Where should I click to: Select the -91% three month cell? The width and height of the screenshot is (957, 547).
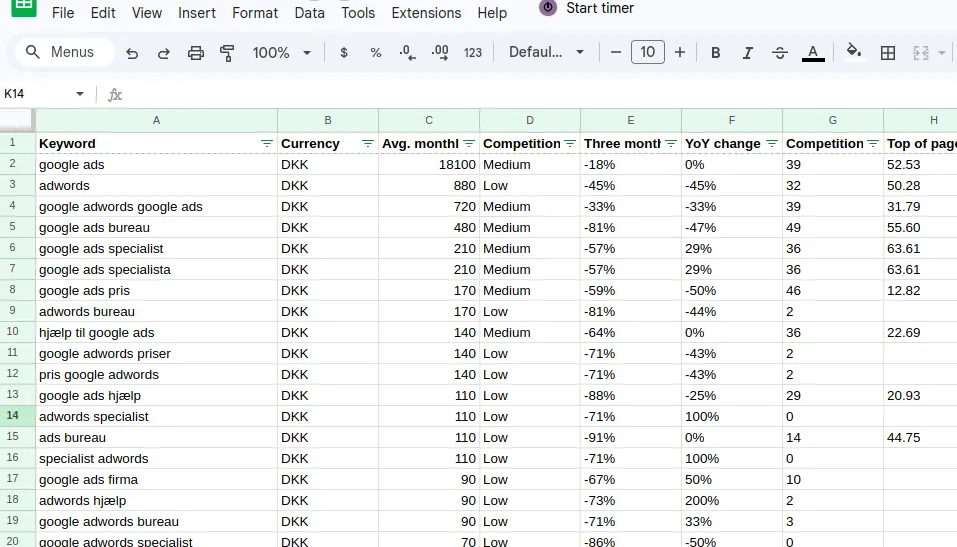630,438
